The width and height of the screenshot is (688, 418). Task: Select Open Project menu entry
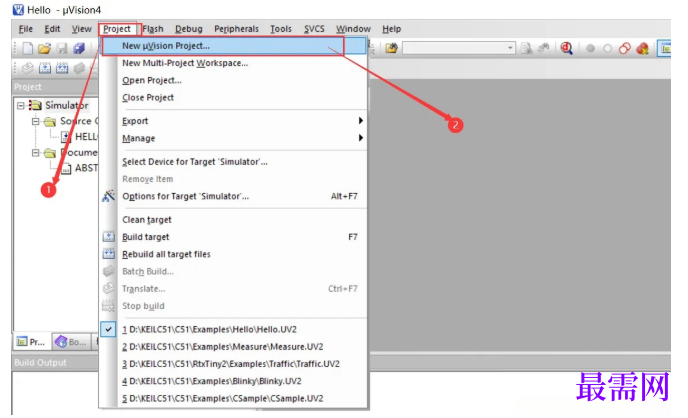pyautogui.click(x=152, y=80)
